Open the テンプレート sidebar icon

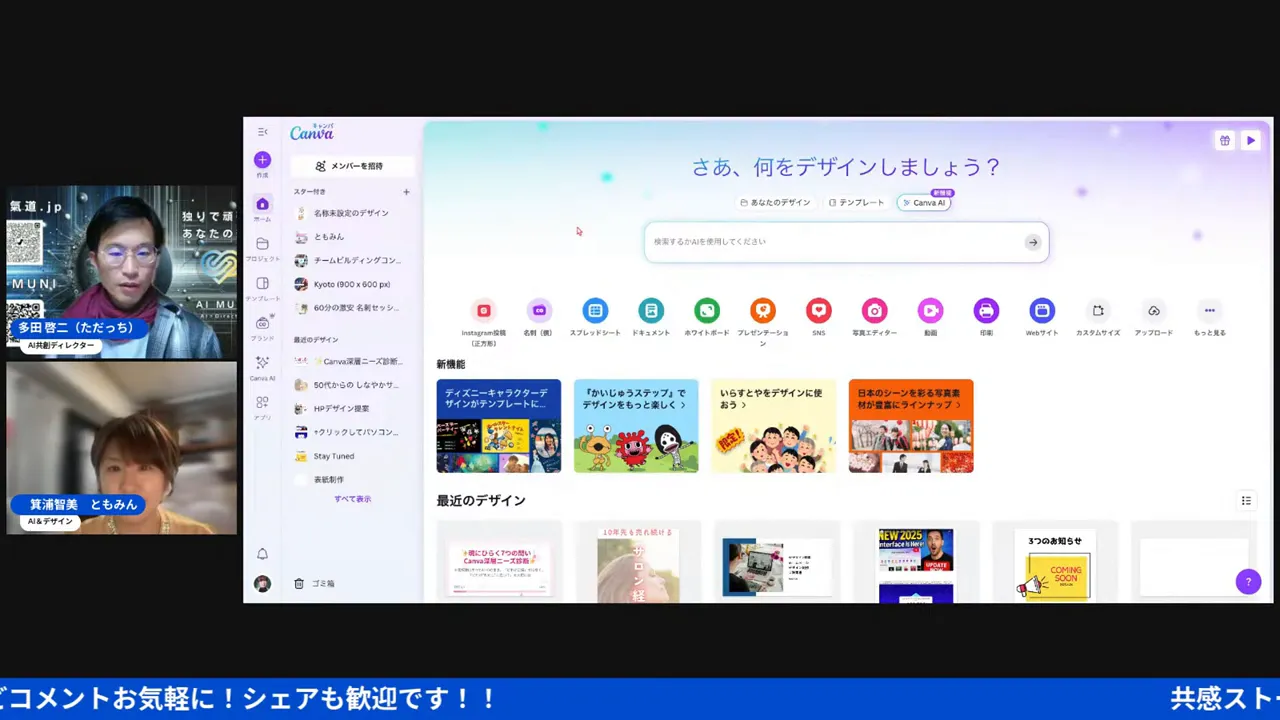pyautogui.click(x=262, y=283)
